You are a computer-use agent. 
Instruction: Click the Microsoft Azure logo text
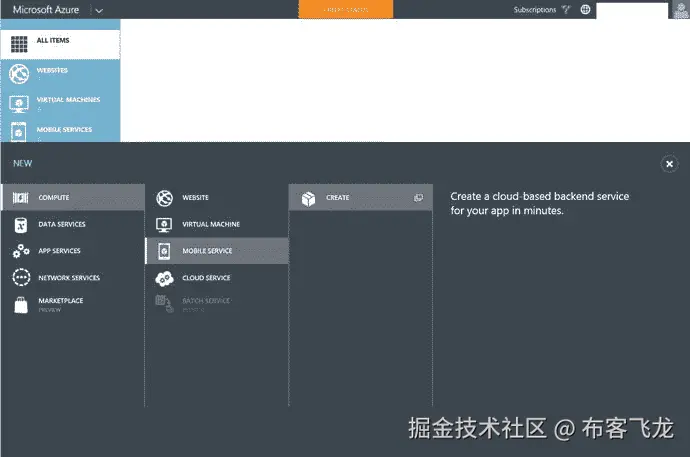46,10
